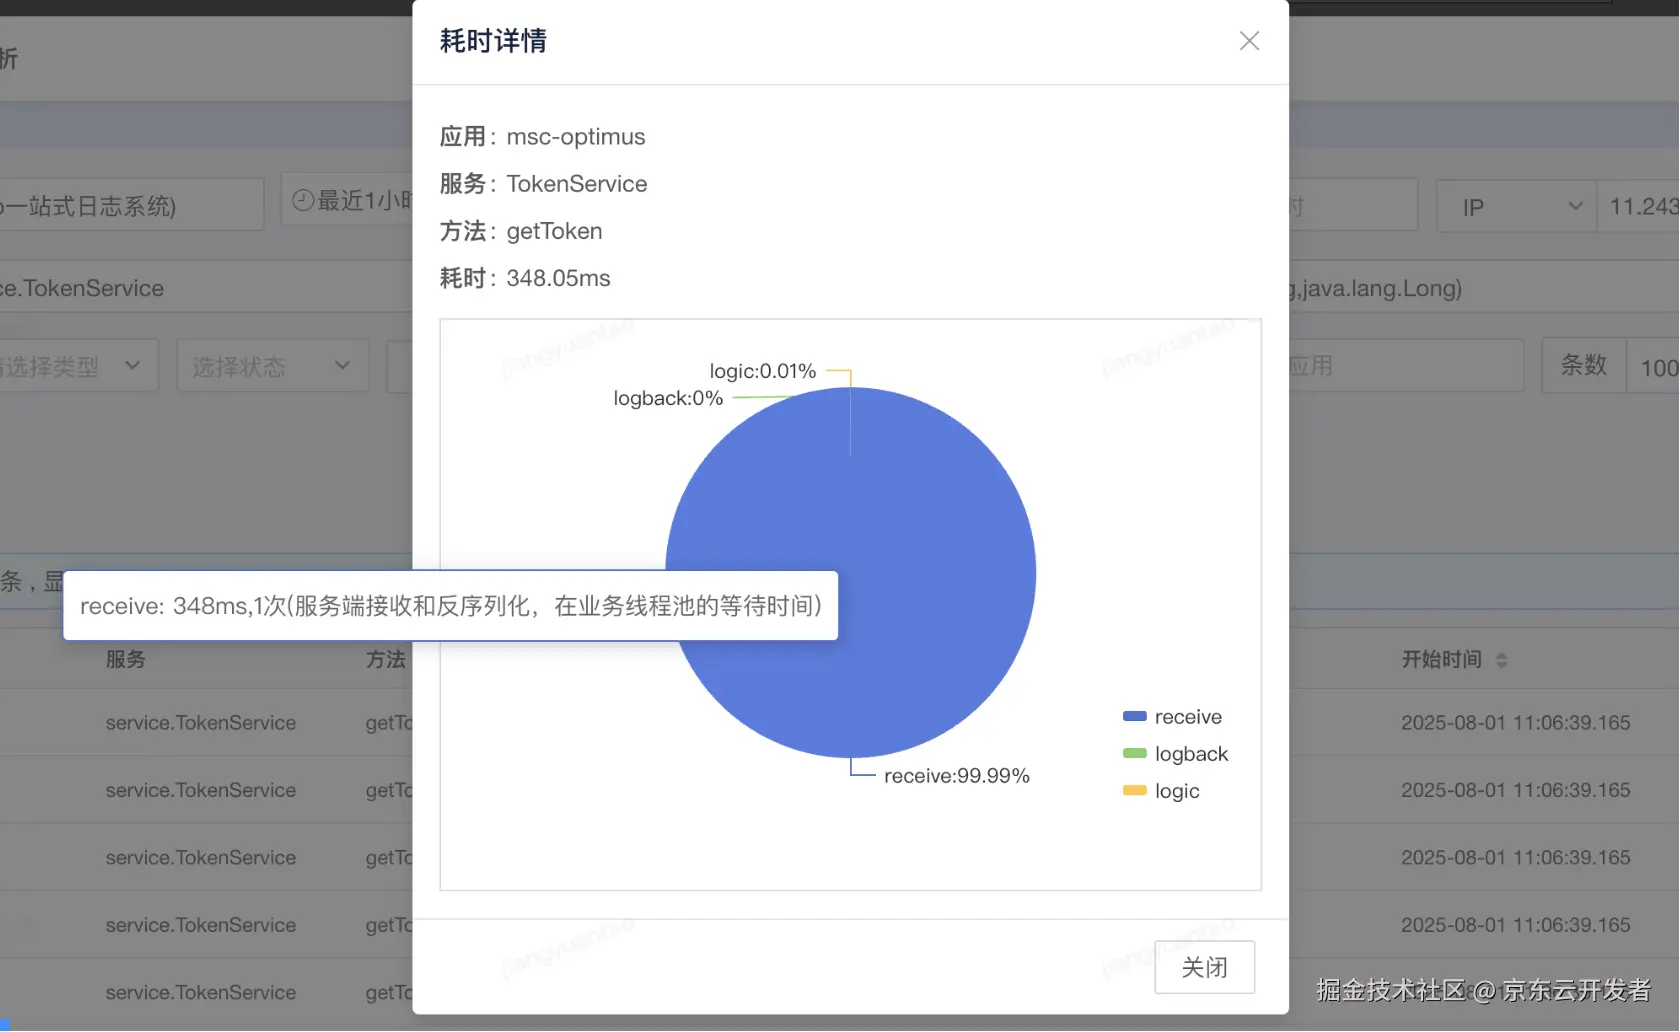Toggle the logic series in the chart legend
This screenshot has width=1680, height=1032.
1165,790
